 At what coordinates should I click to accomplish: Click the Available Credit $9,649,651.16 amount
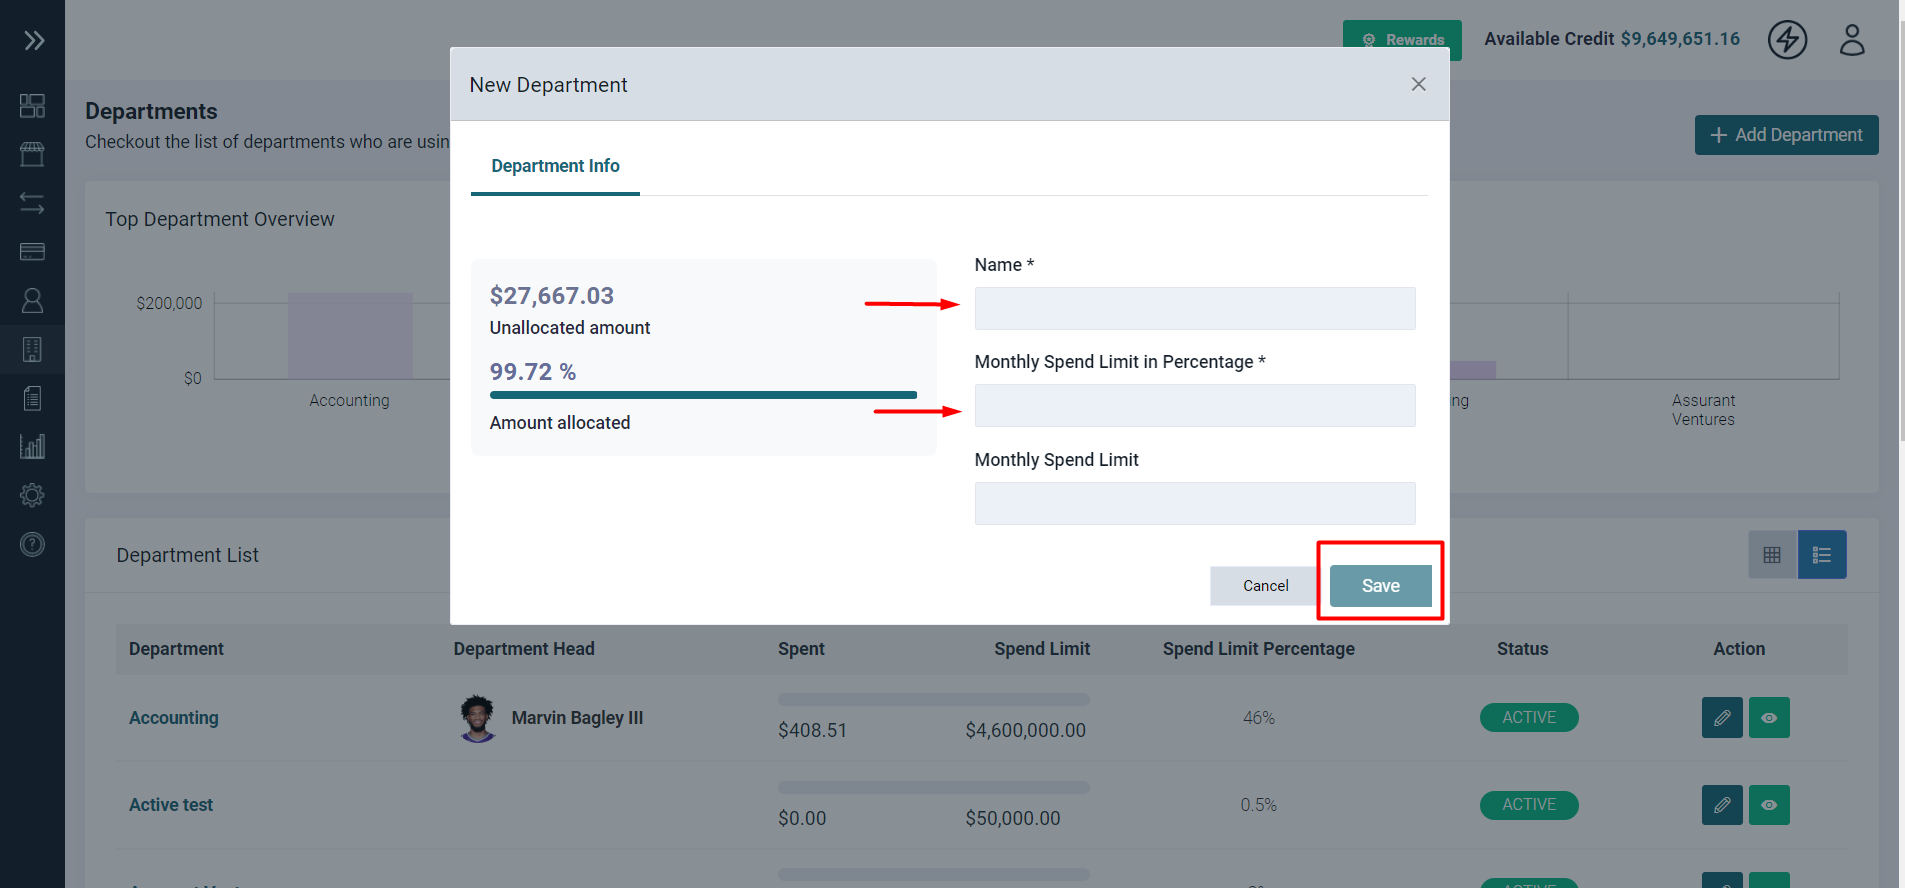point(1680,39)
